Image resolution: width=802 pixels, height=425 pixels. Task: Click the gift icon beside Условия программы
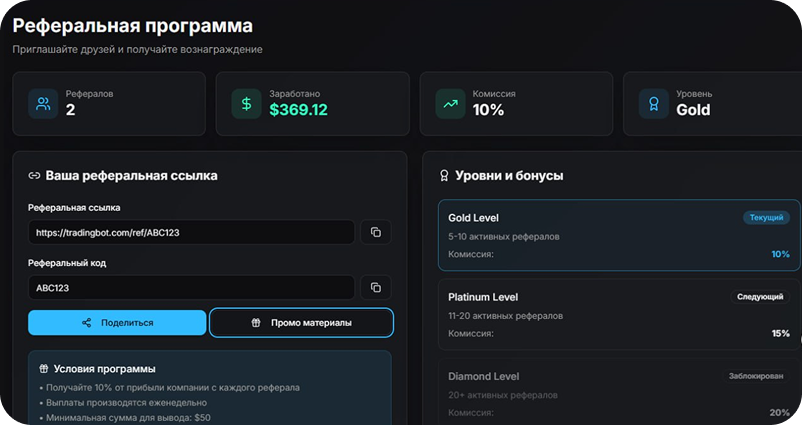(44, 369)
